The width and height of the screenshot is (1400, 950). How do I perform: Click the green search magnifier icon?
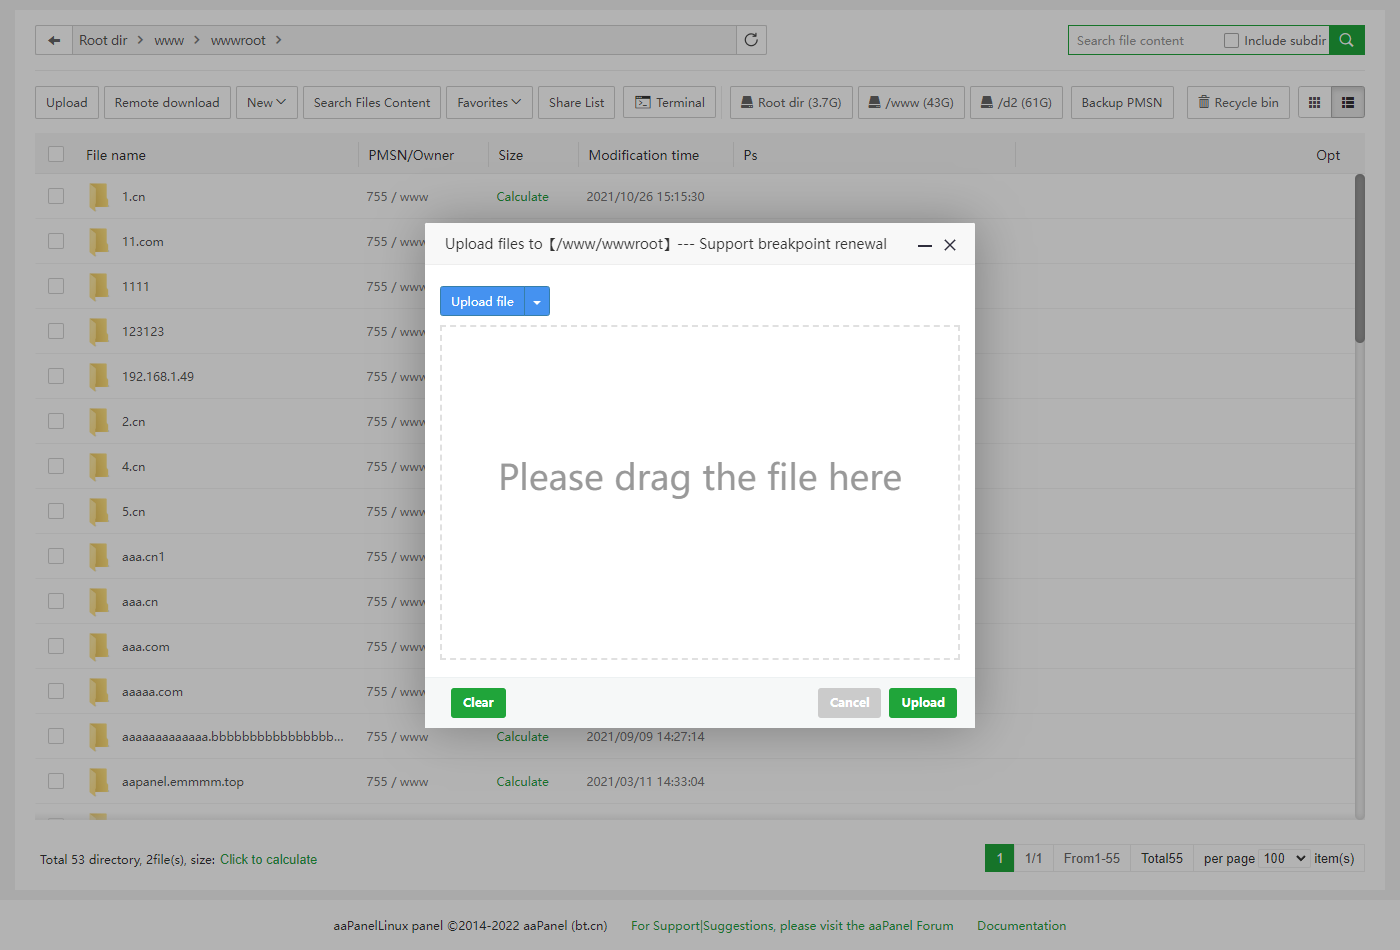pyautogui.click(x=1347, y=40)
